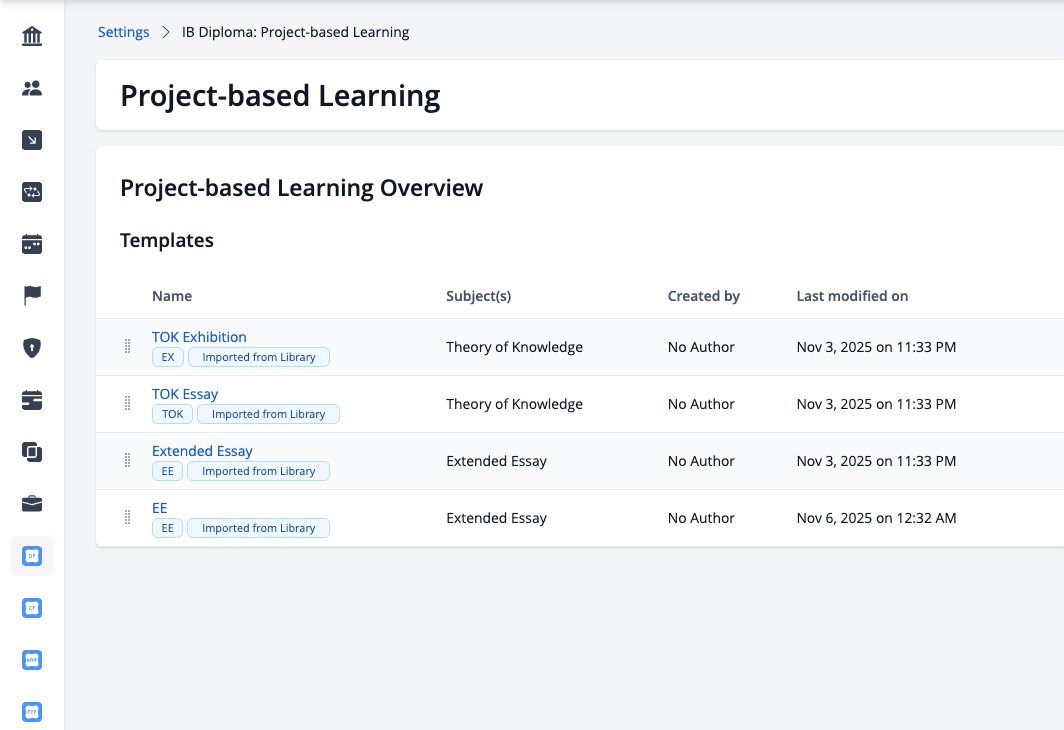Click the Templates section heading
This screenshot has height=730, width=1064.
(167, 240)
